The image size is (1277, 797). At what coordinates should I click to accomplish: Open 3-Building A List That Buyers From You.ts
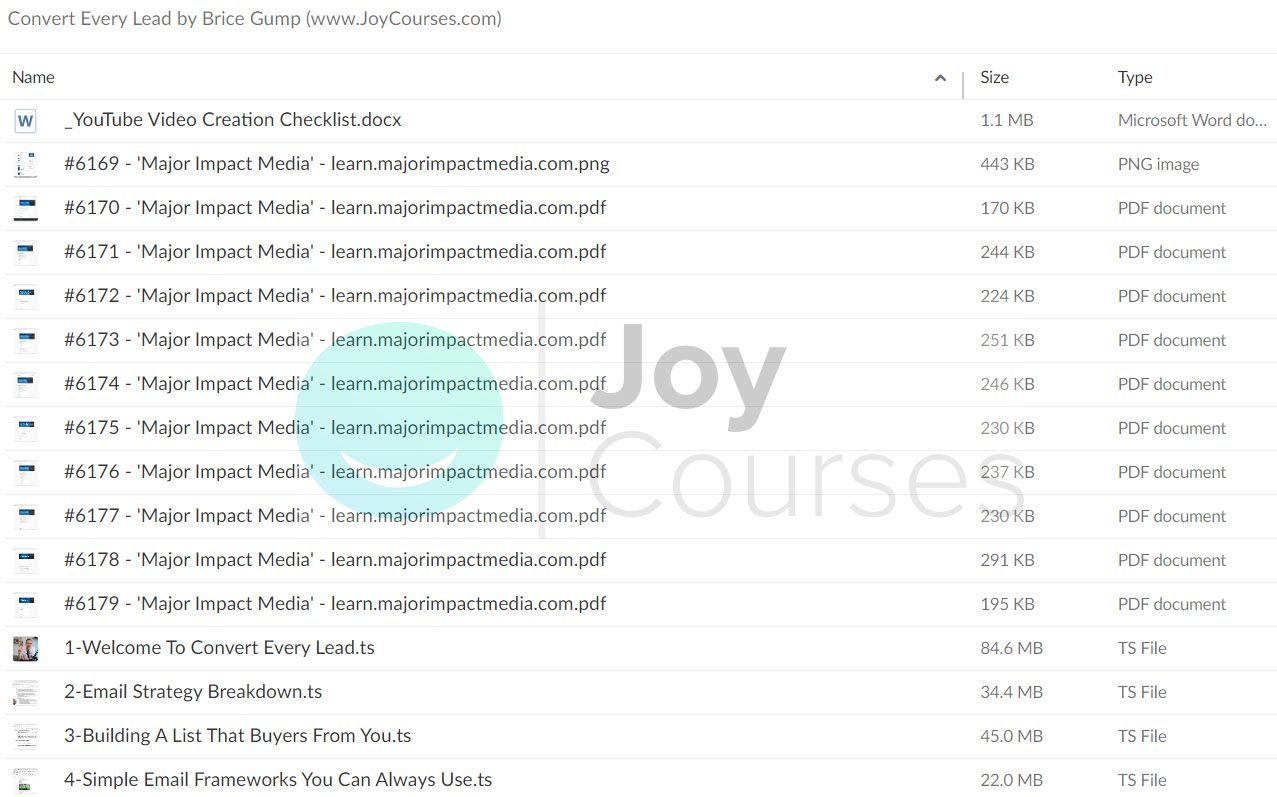click(238, 736)
